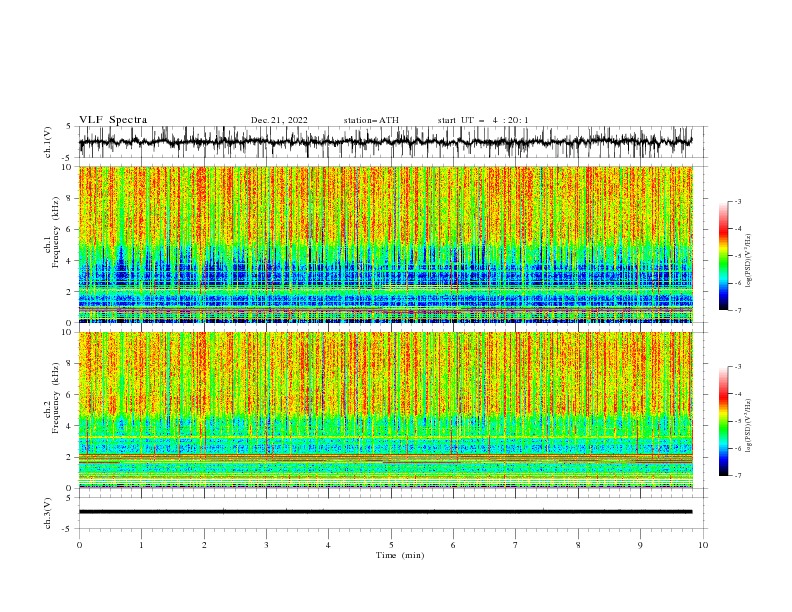Click the "6" kHz tick of ch.1 spectrogram
The width and height of the screenshot is (792, 612).
pyautogui.click(x=71, y=229)
